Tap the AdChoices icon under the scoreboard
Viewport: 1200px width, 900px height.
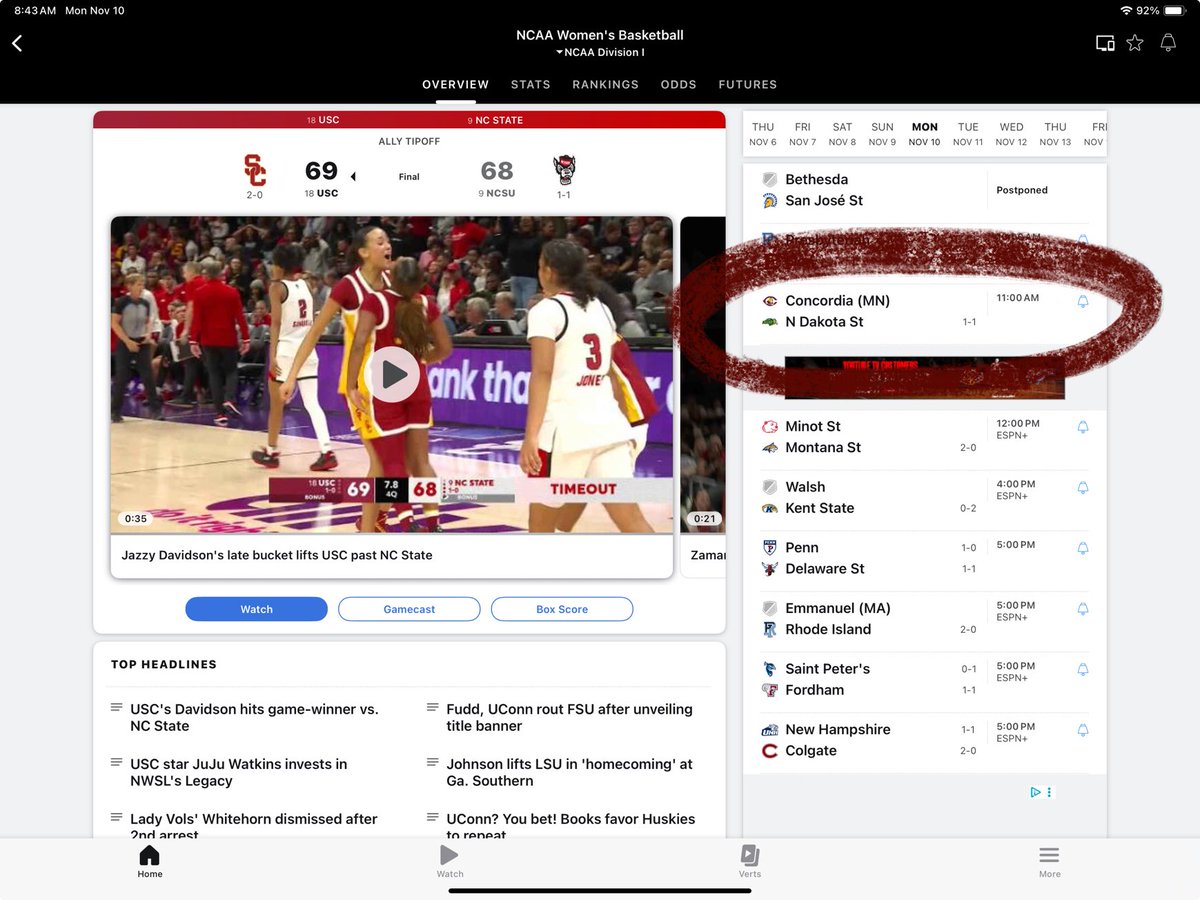[1036, 792]
